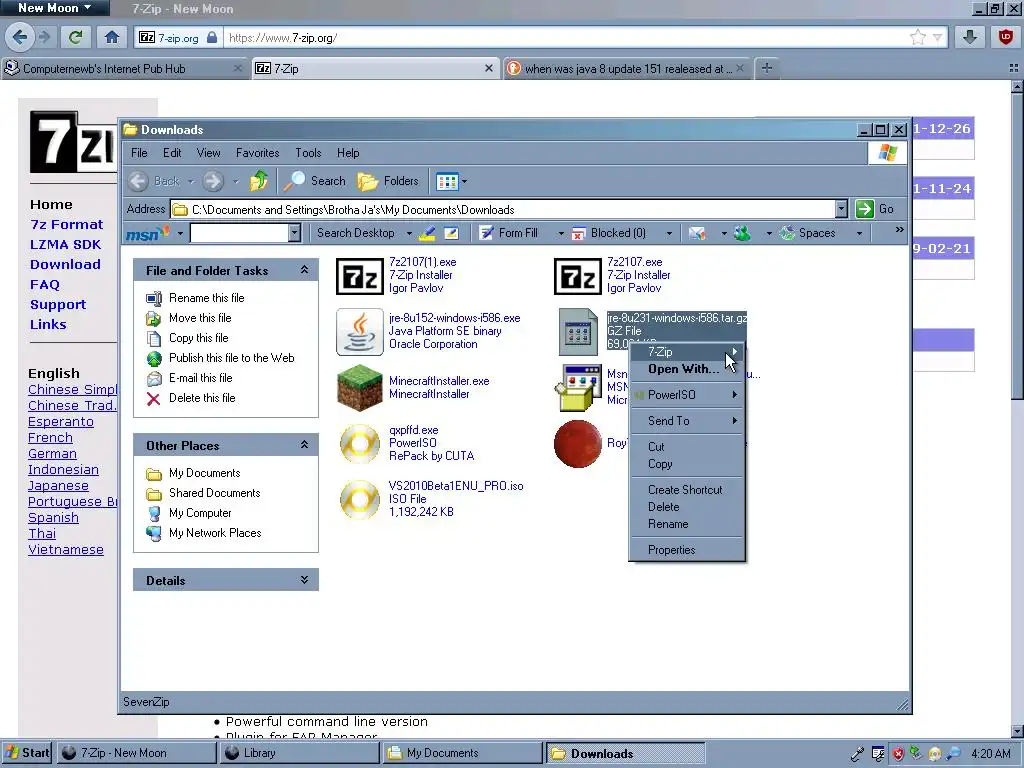Viewport: 1024px width, 768px height.
Task: Go up one folder level
Action: pos(259,181)
